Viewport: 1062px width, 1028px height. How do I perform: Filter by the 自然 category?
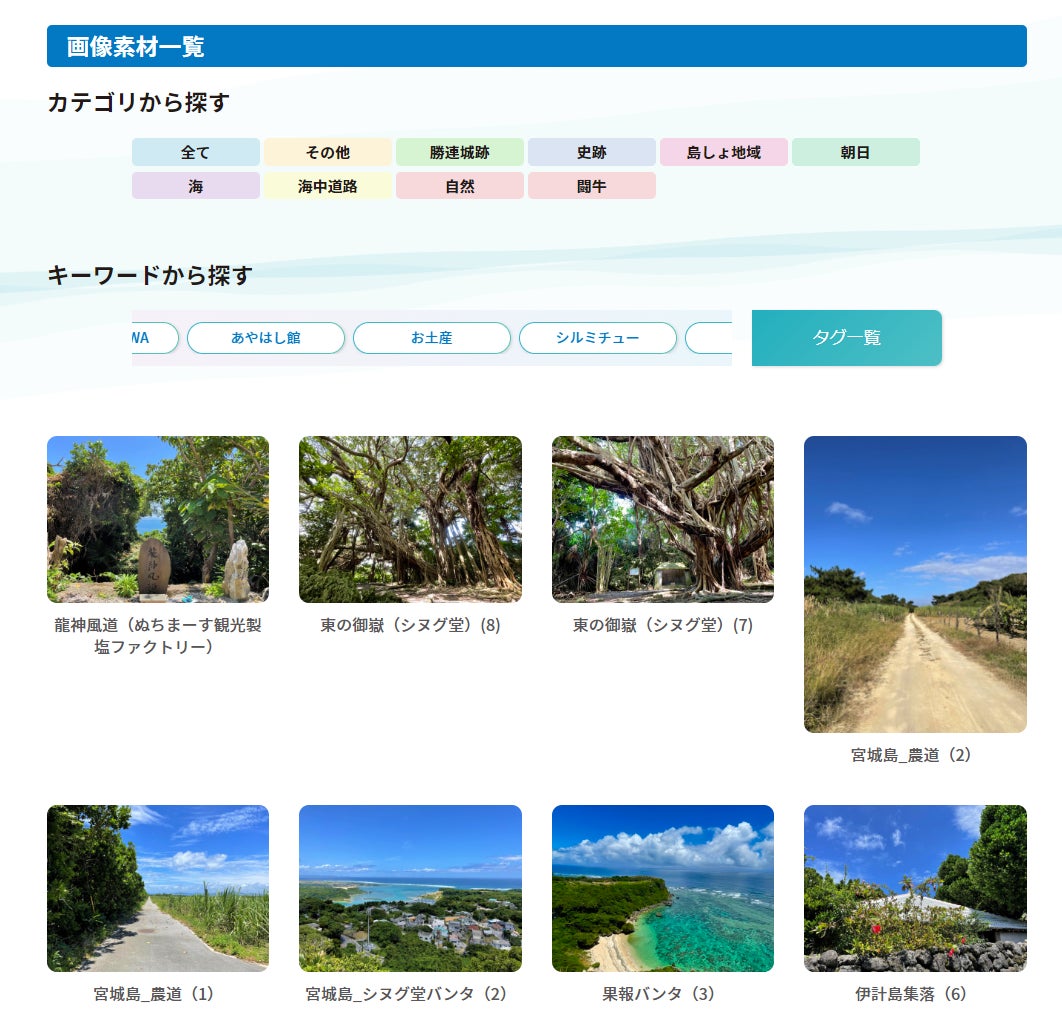pos(460,185)
